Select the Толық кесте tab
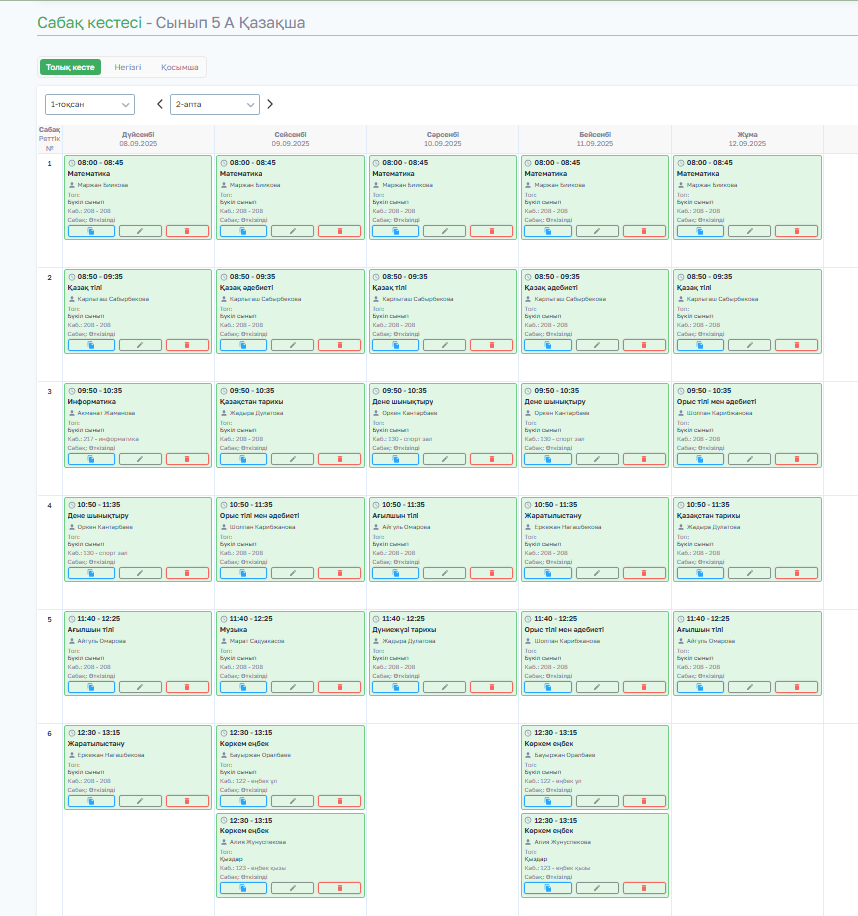858x916 pixels. 70,67
